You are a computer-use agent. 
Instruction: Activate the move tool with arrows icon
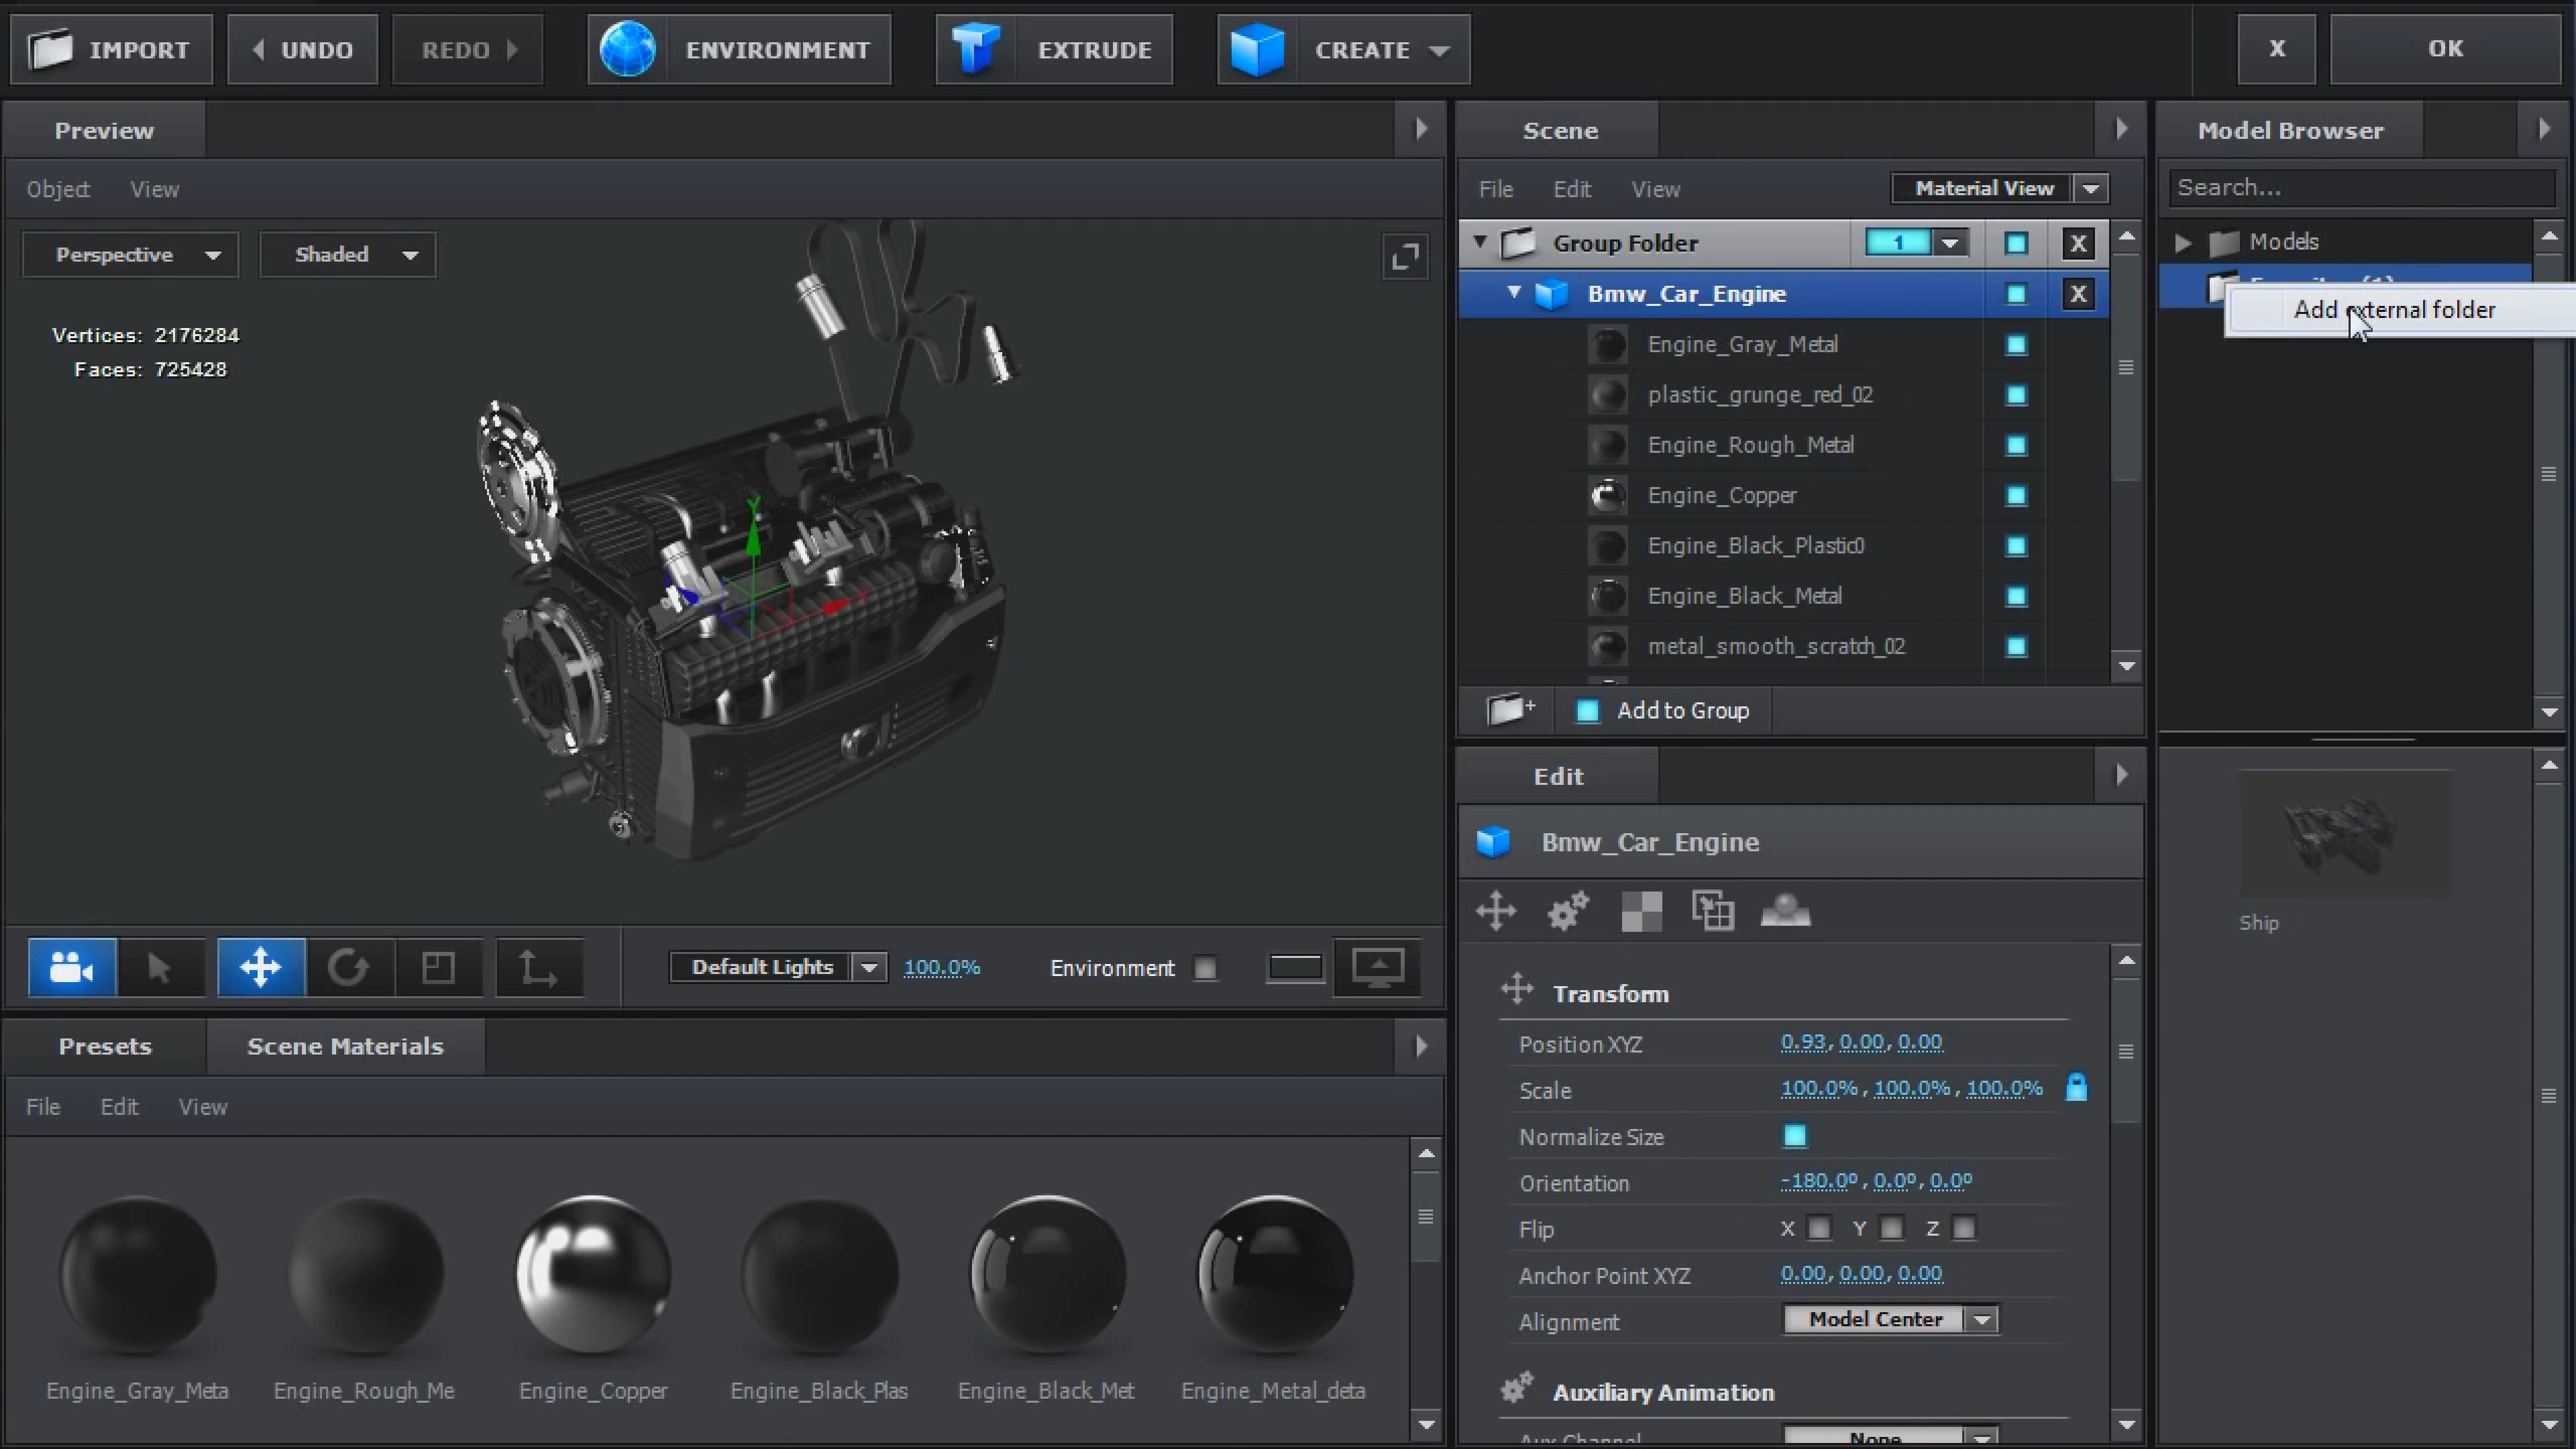(x=260, y=967)
